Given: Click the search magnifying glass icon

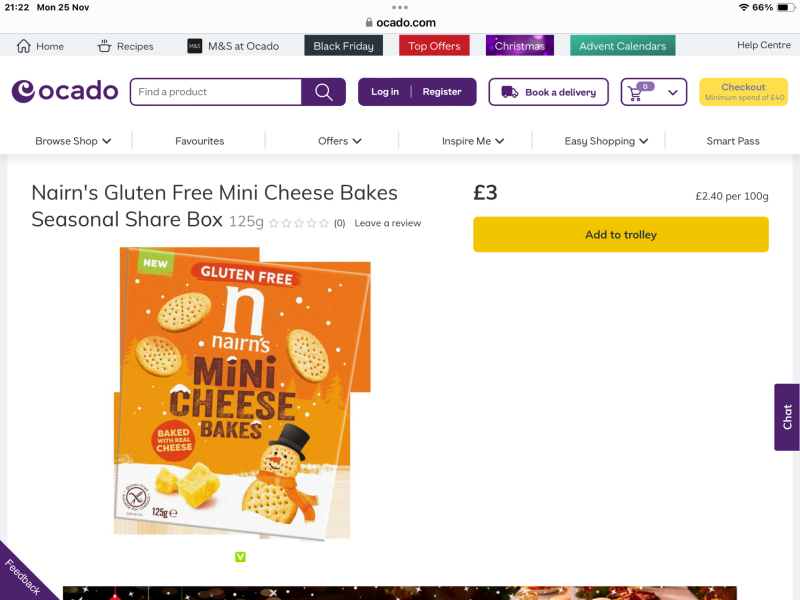Looking at the screenshot, I should tap(322, 91).
